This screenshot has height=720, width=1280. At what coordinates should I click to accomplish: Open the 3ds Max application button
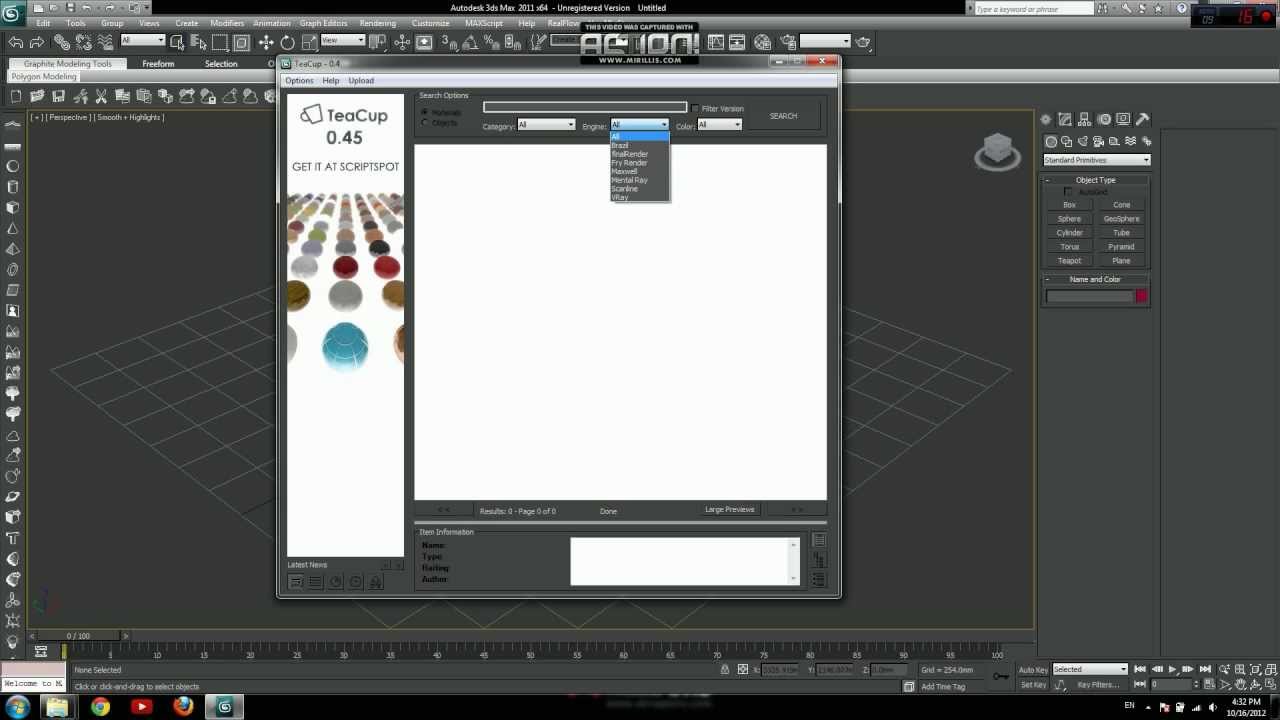pos(13,12)
